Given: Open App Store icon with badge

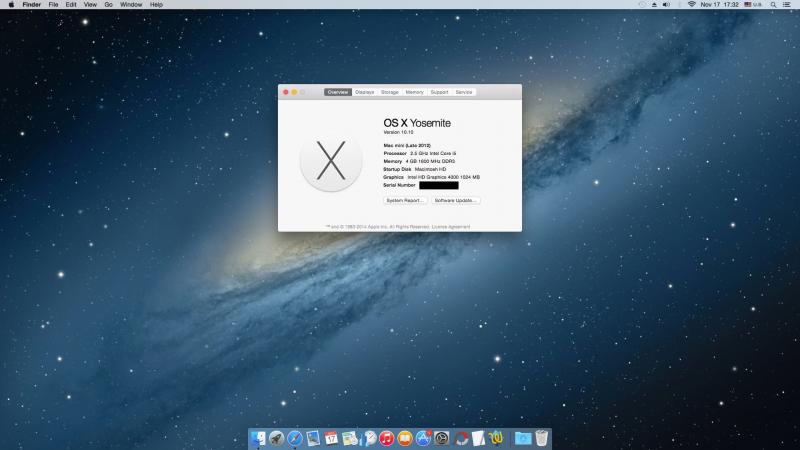Looking at the screenshot, I should point(423,438).
